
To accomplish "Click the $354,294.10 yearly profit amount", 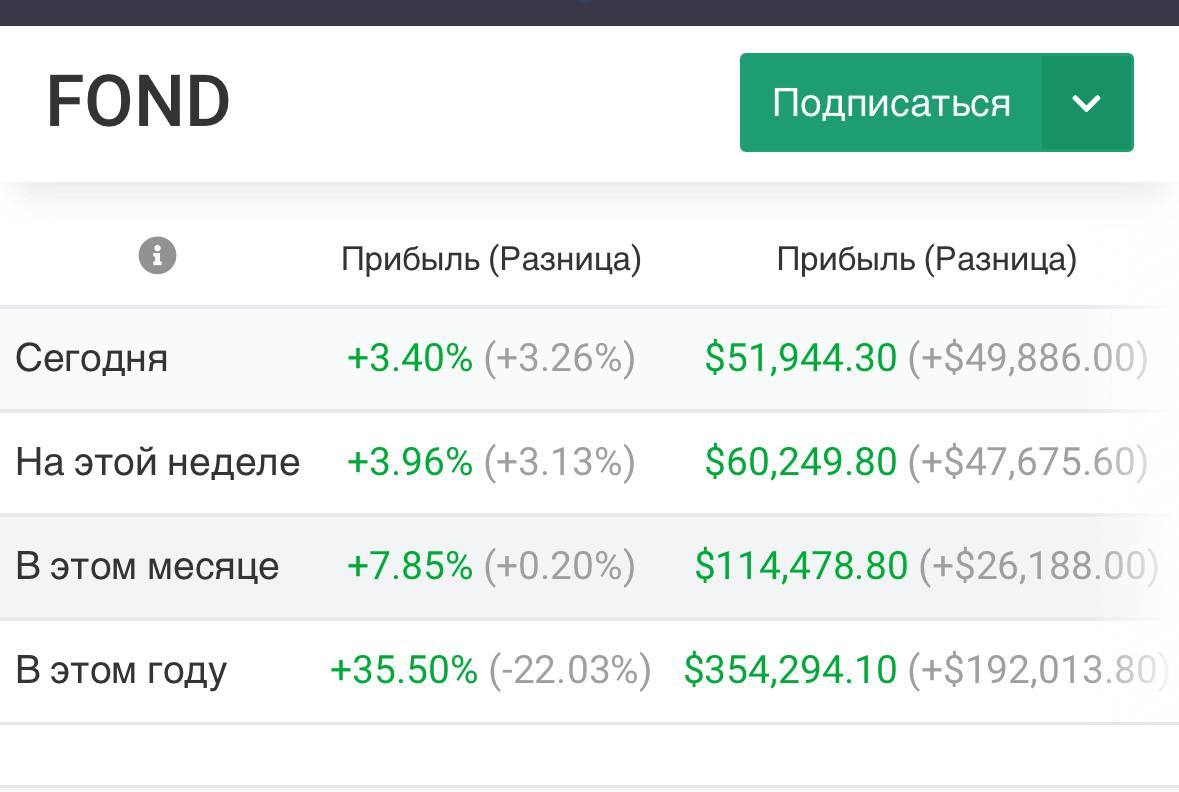I will pos(790,669).
